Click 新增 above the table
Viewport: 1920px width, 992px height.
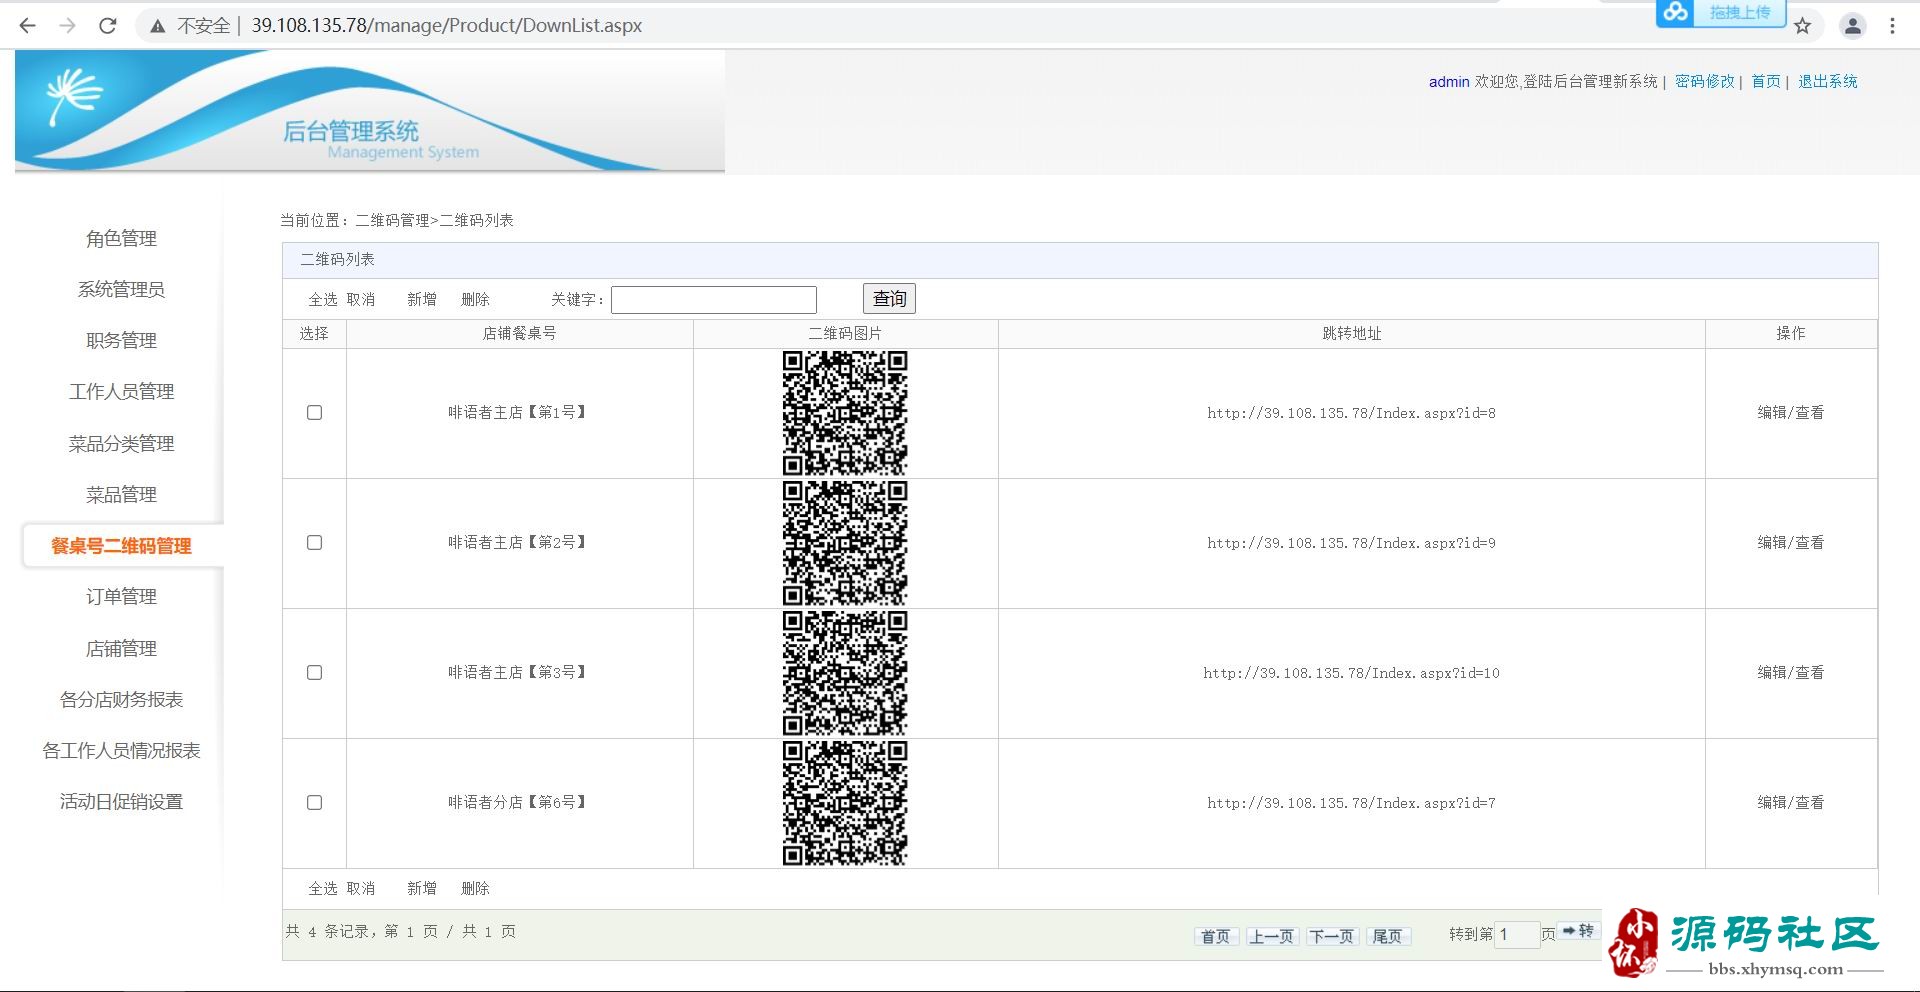point(422,299)
